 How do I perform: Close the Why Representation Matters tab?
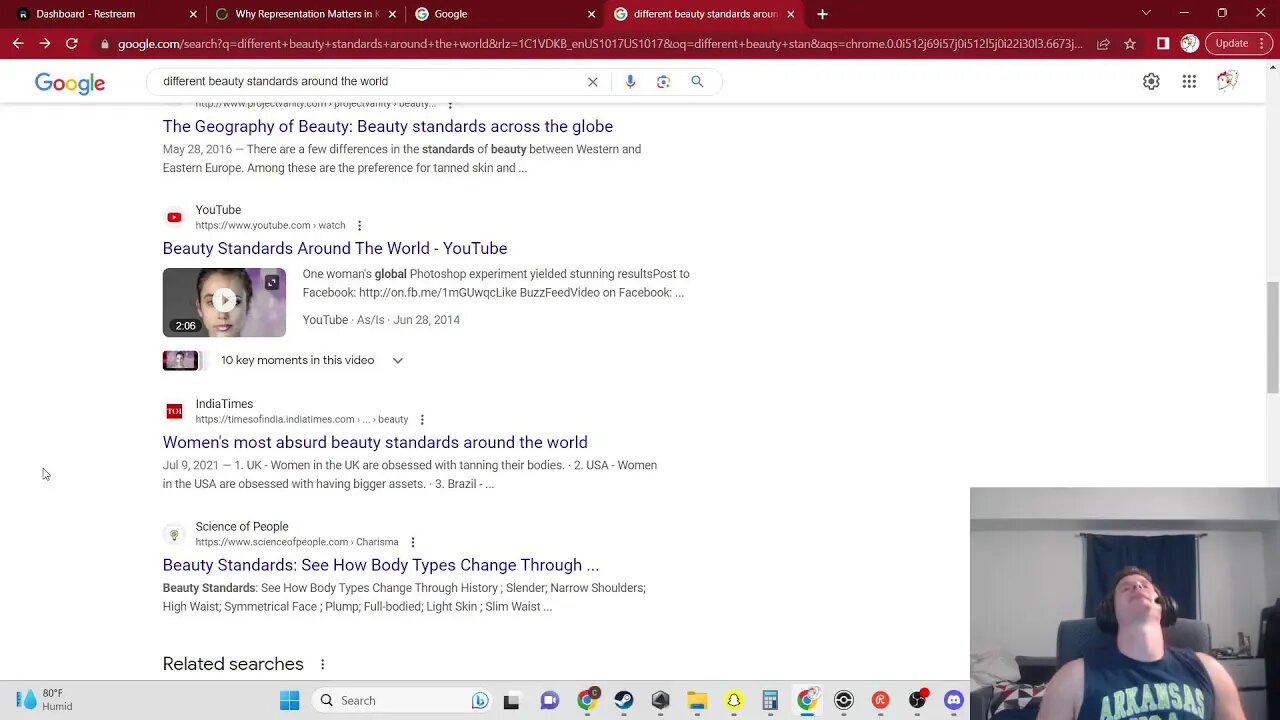tap(392, 14)
